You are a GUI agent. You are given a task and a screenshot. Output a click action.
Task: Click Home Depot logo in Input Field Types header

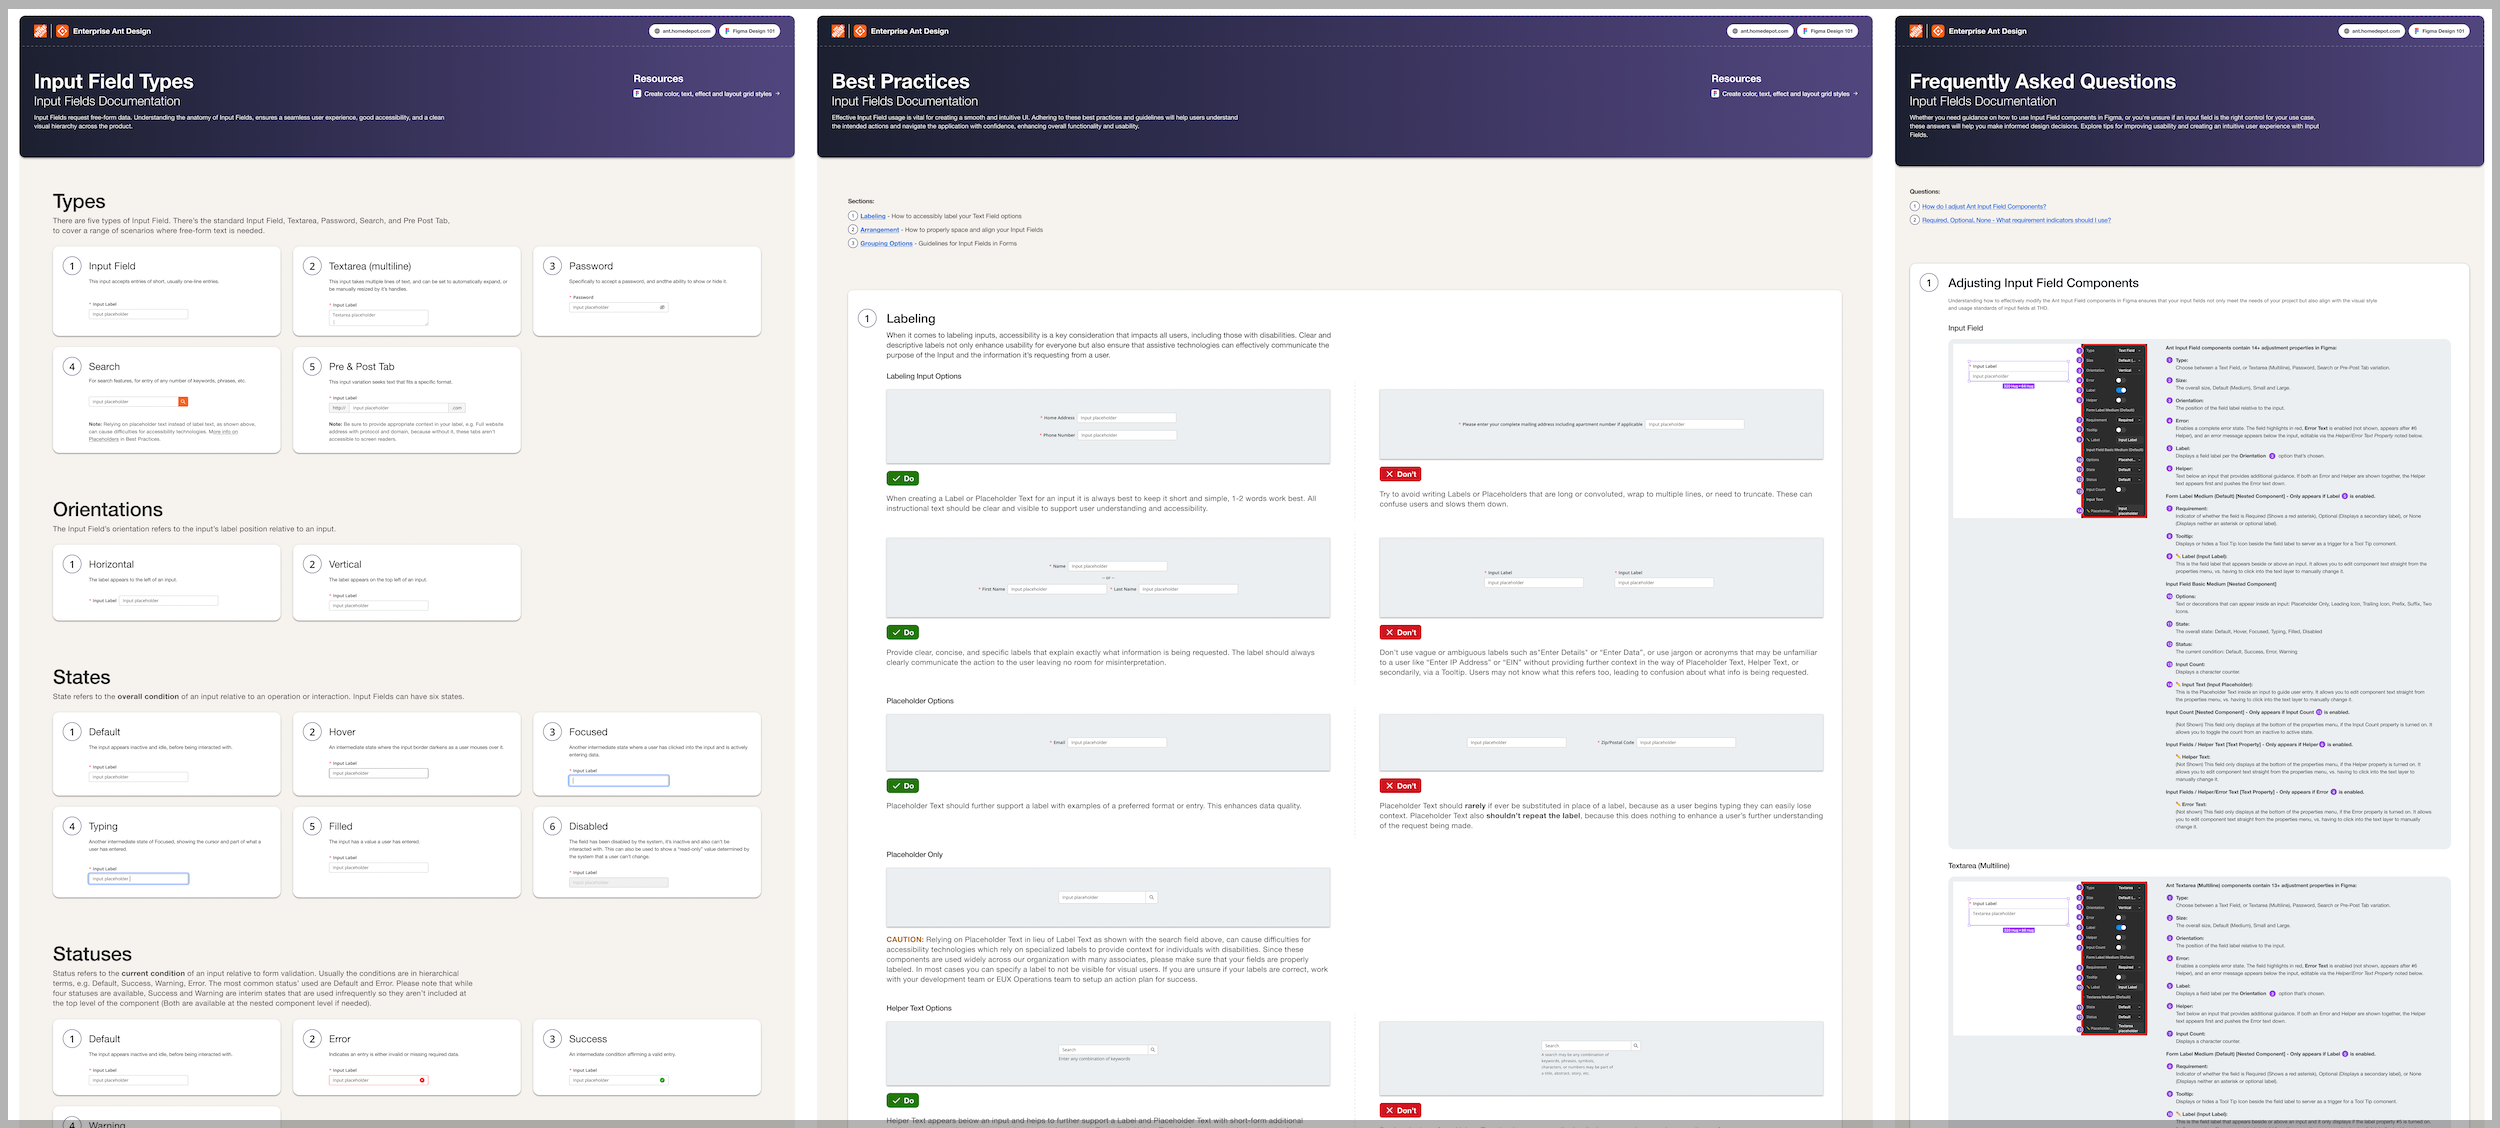pyautogui.click(x=40, y=31)
